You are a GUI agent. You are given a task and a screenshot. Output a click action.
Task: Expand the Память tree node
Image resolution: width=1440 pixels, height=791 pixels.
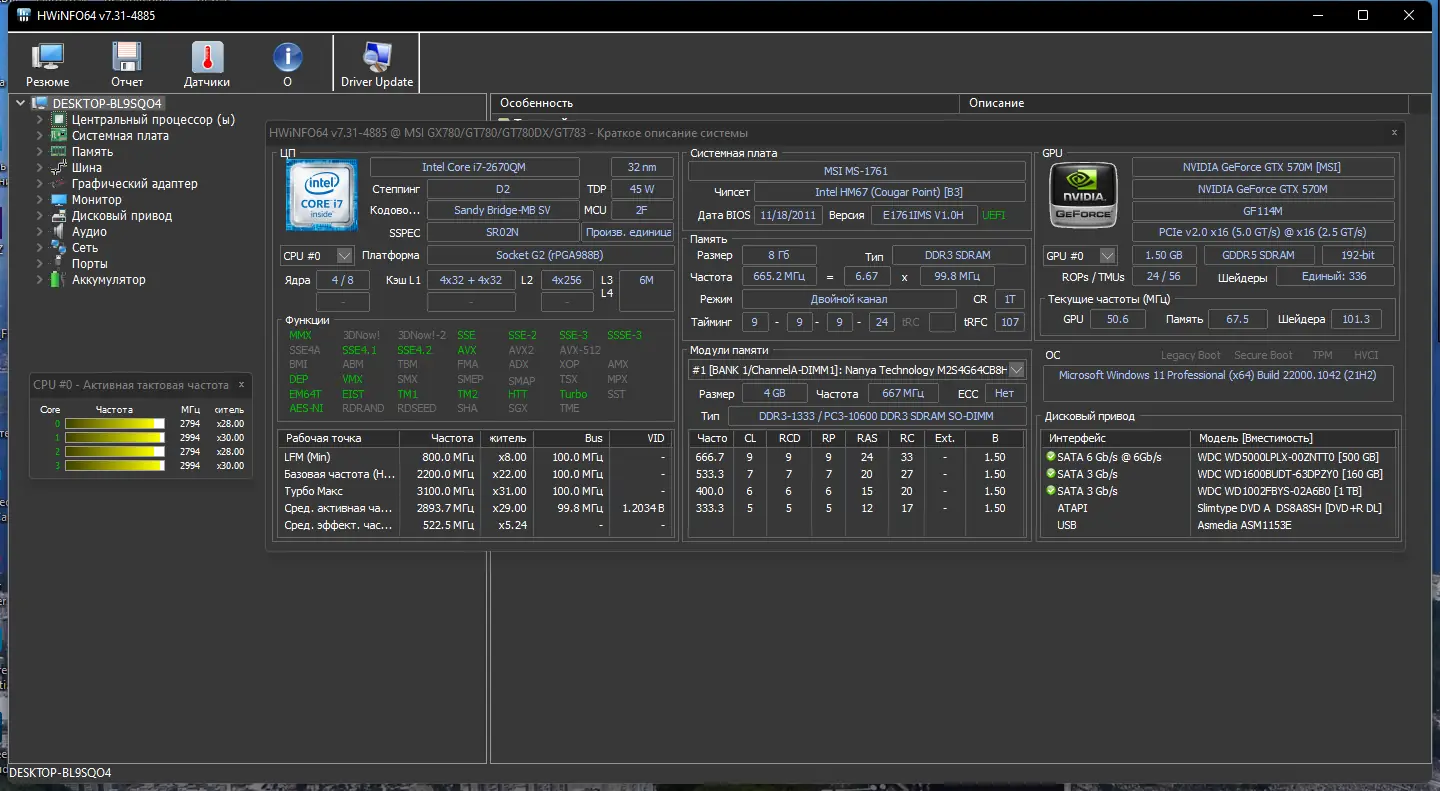(40, 151)
